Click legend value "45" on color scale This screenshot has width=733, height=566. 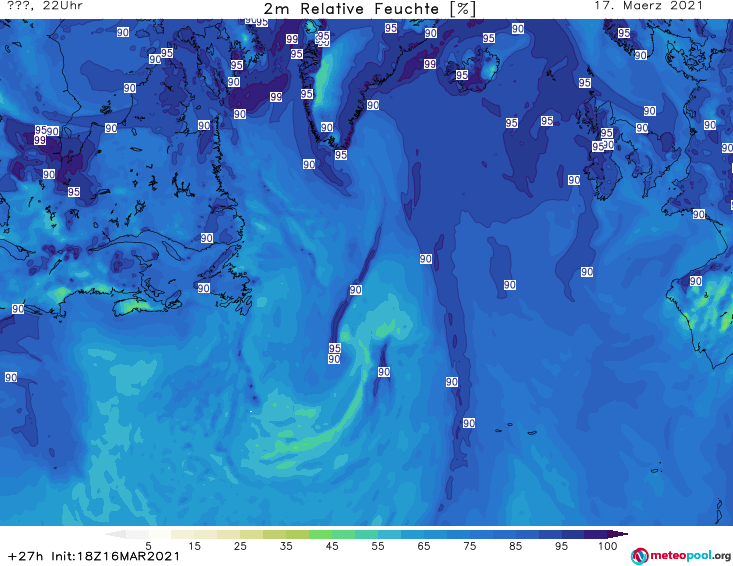pyautogui.click(x=332, y=545)
